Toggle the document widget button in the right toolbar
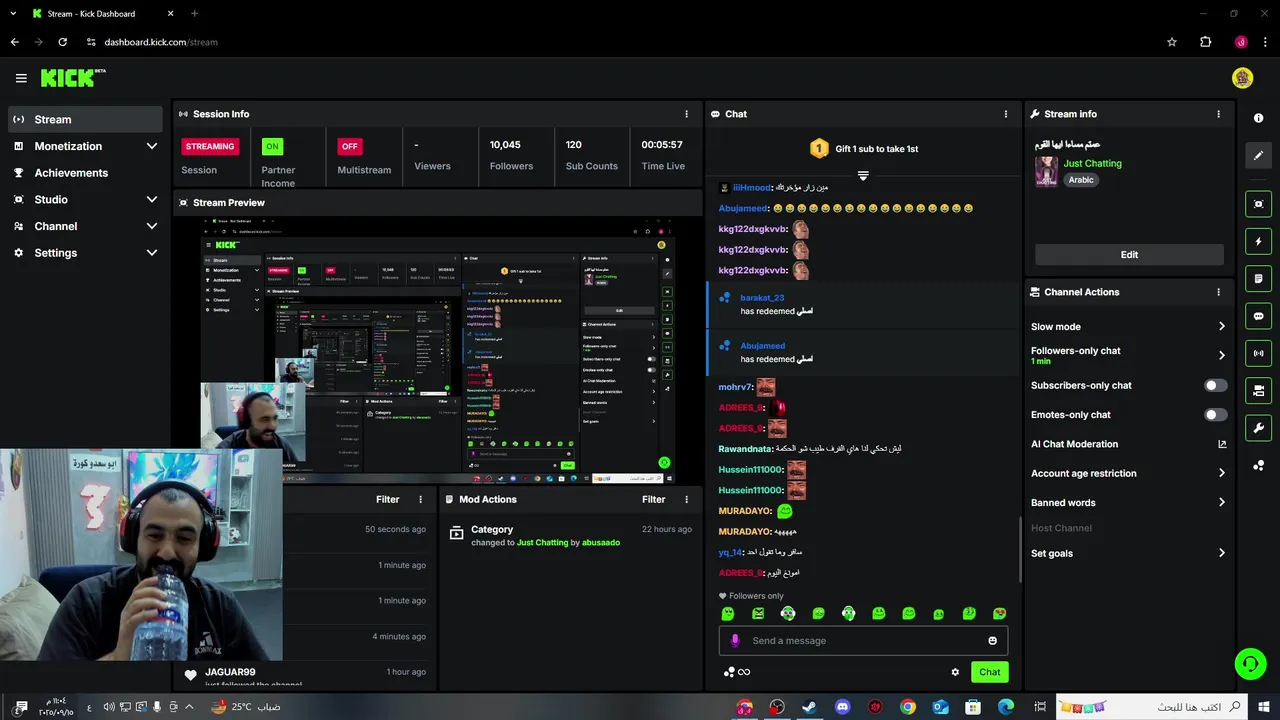The image size is (1280, 720). click(x=1258, y=278)
